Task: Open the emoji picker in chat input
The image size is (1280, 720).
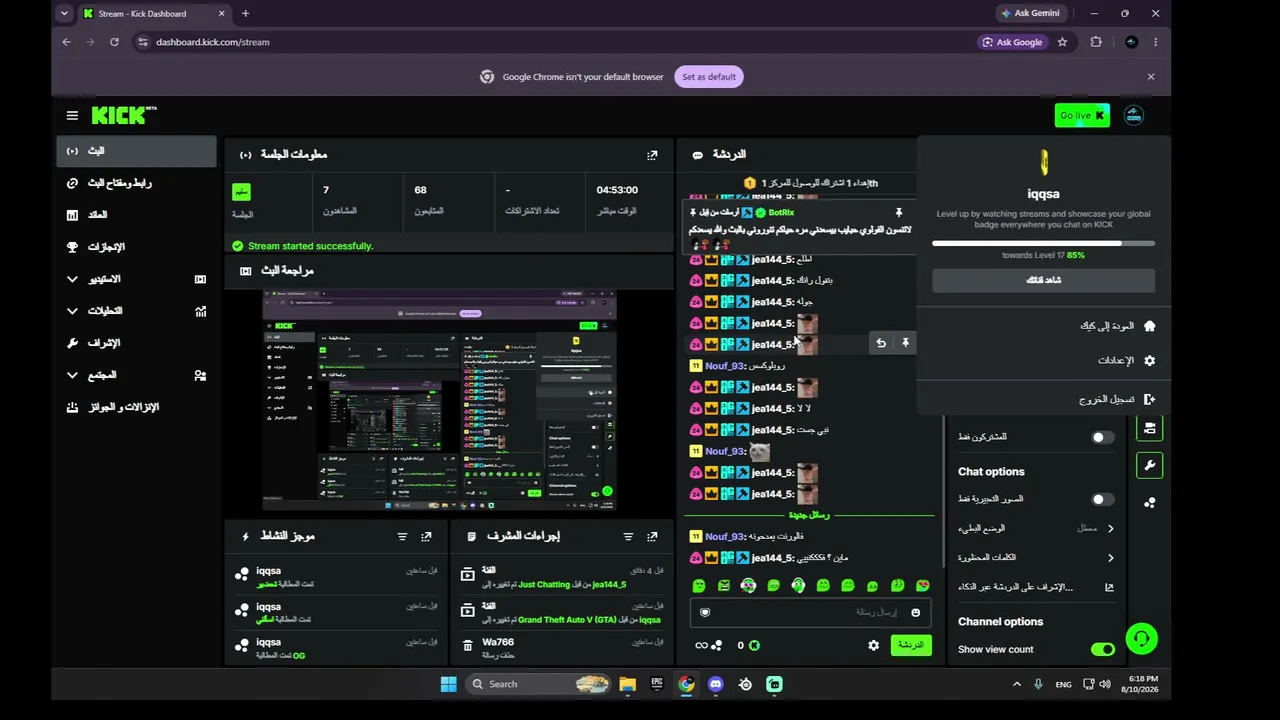Action: point(915,612)
